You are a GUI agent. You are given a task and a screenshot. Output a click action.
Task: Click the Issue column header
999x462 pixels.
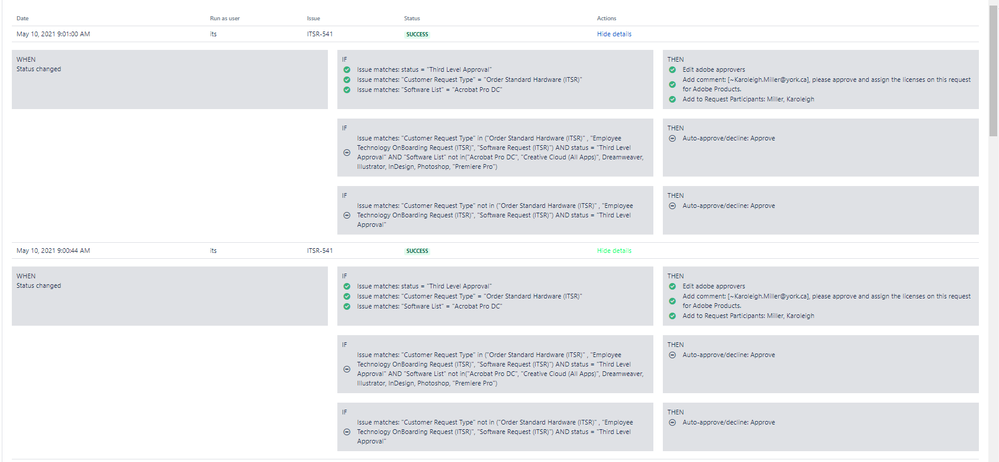click(x=313, y=18)
